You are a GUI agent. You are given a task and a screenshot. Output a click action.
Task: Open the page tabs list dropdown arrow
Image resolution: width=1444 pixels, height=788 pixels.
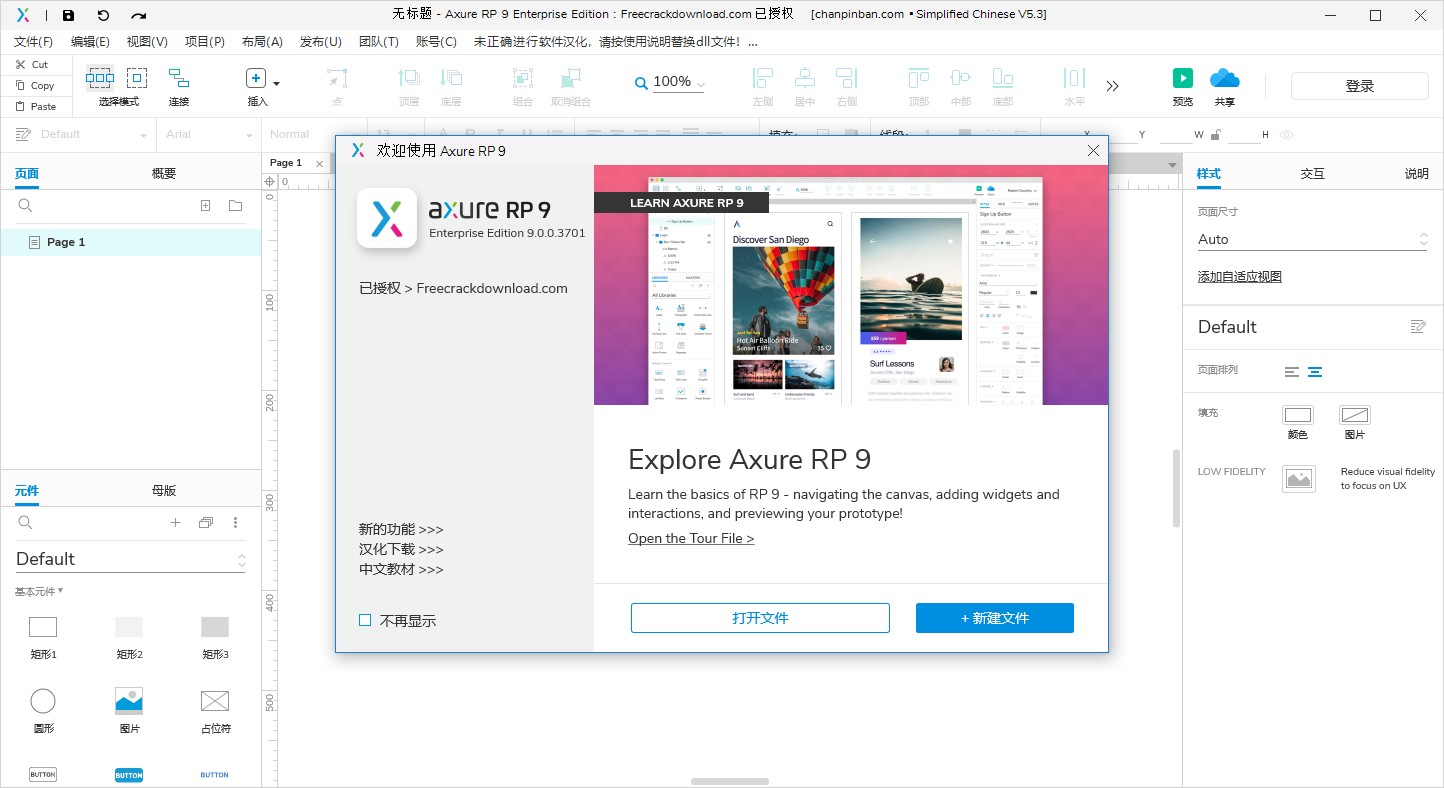coord(1172,165)
